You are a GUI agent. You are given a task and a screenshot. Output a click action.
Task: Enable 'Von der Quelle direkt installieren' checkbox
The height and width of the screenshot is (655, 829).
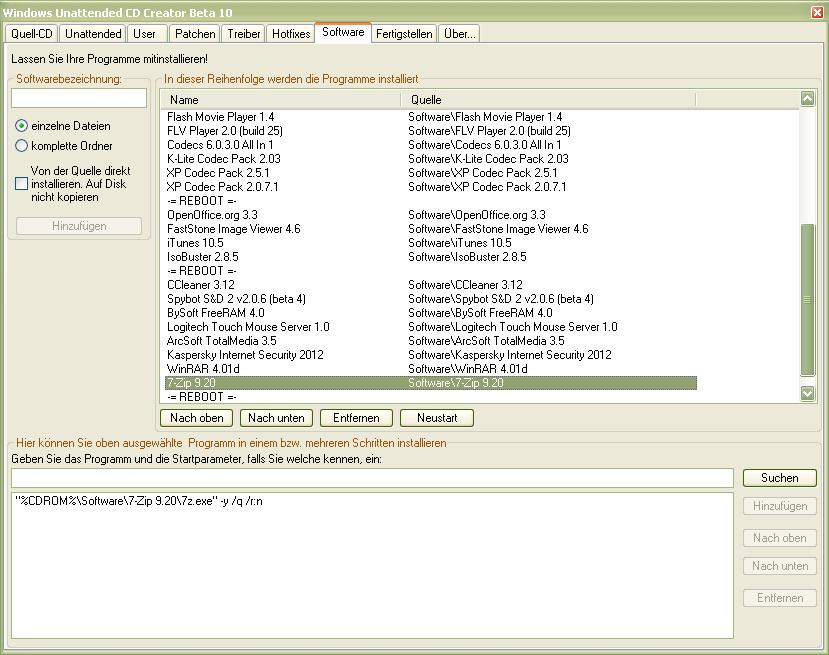[22, 184]
